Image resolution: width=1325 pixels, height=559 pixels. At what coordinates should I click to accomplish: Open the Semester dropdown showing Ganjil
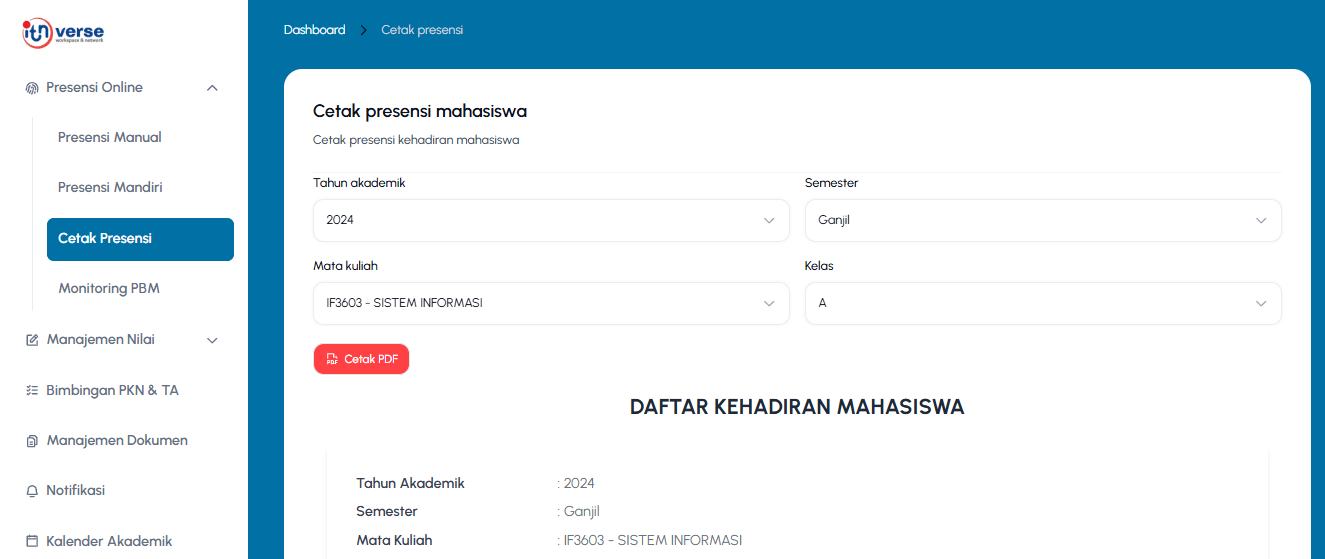point(1043,220)
